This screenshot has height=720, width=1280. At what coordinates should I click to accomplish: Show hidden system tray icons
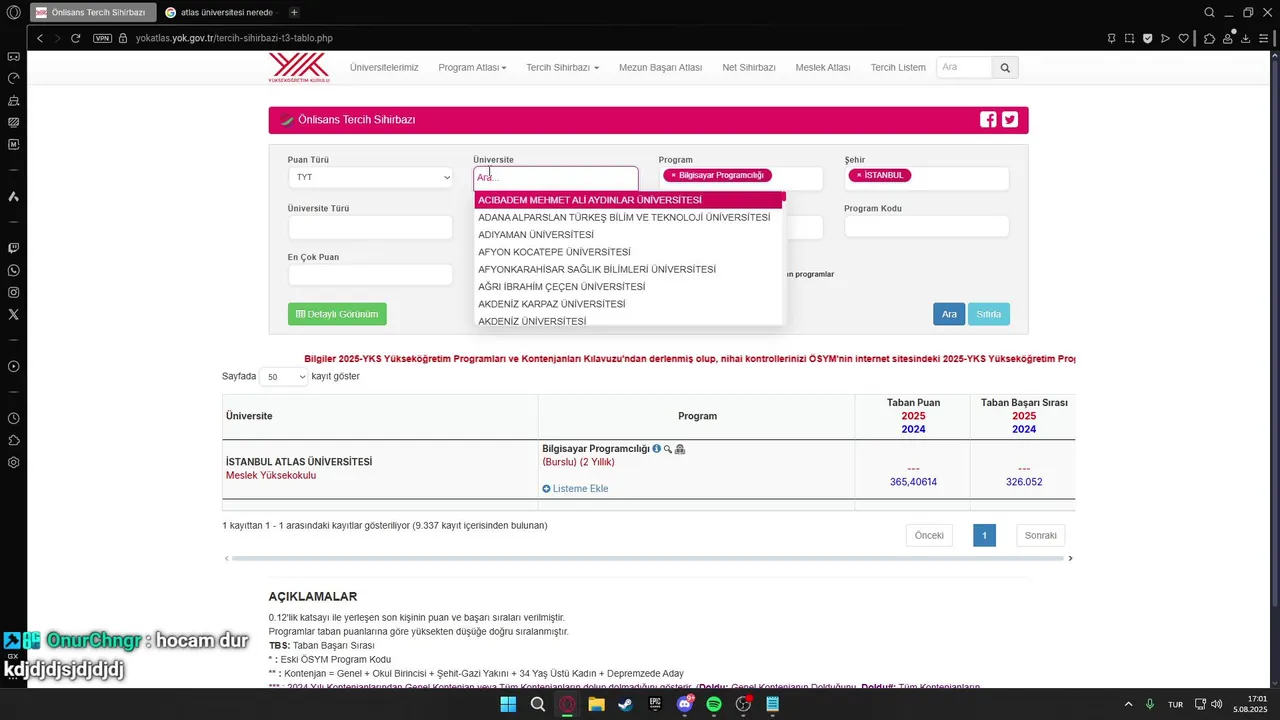[x=1129, y=704]
